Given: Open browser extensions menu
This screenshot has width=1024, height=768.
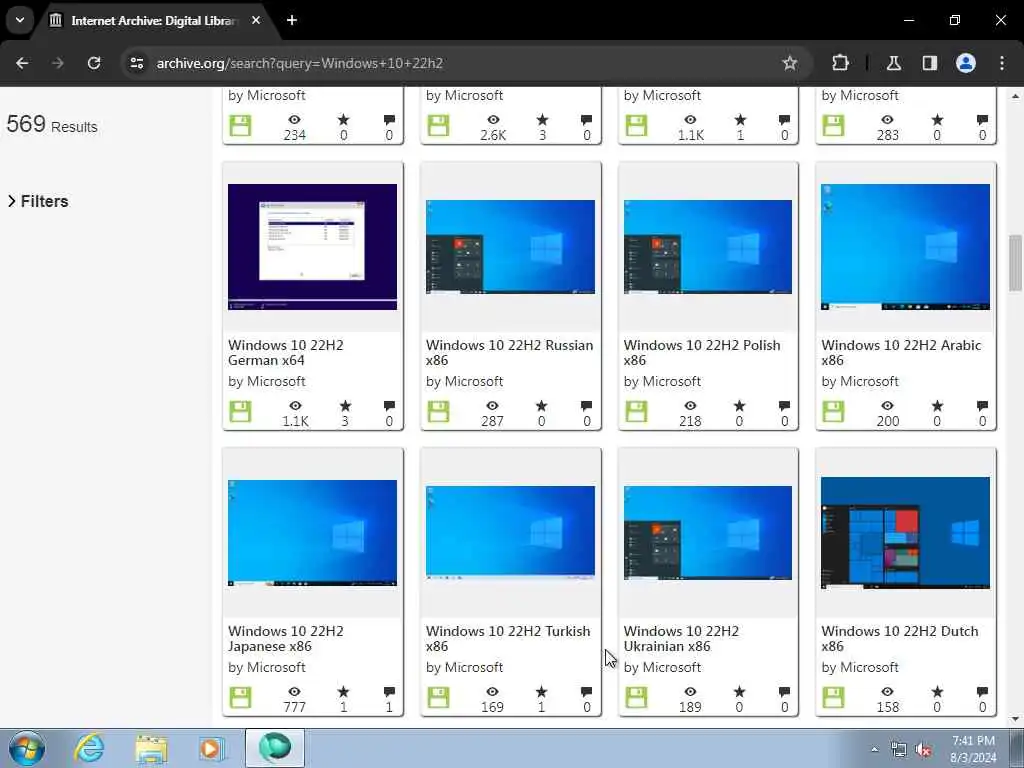Looking at the screenshot, I should [x=840, y=63].
